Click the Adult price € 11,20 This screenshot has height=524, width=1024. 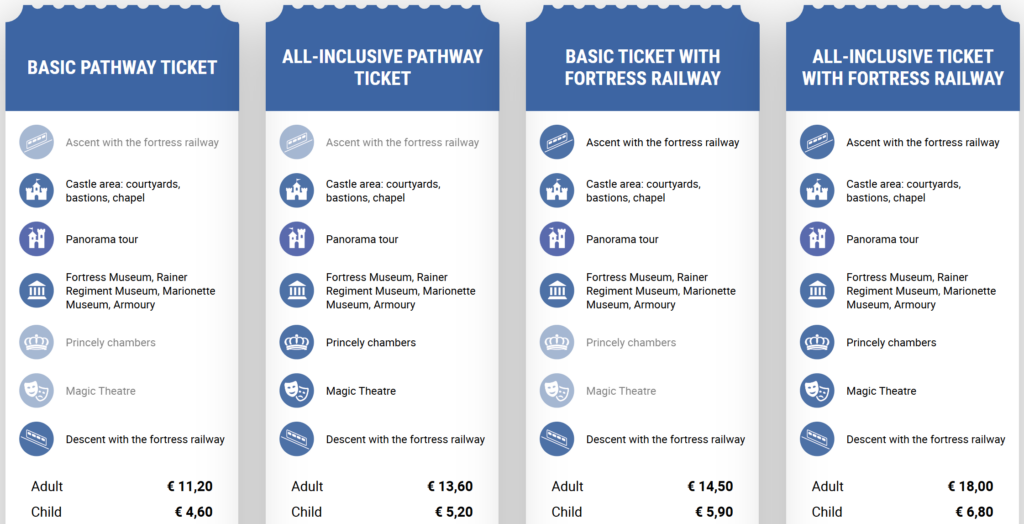[189, 487]
